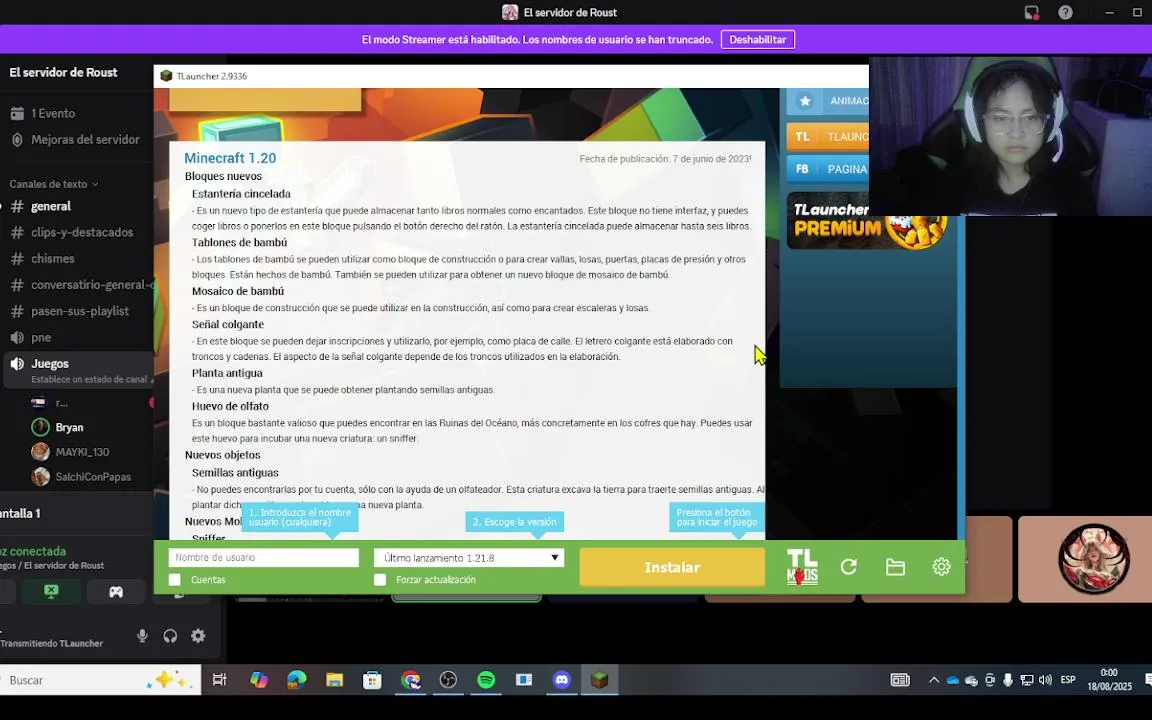The image size is (1152, 720).
Task: Click SalchiConPapas avatar icon
Action: [x=40, y=476]
